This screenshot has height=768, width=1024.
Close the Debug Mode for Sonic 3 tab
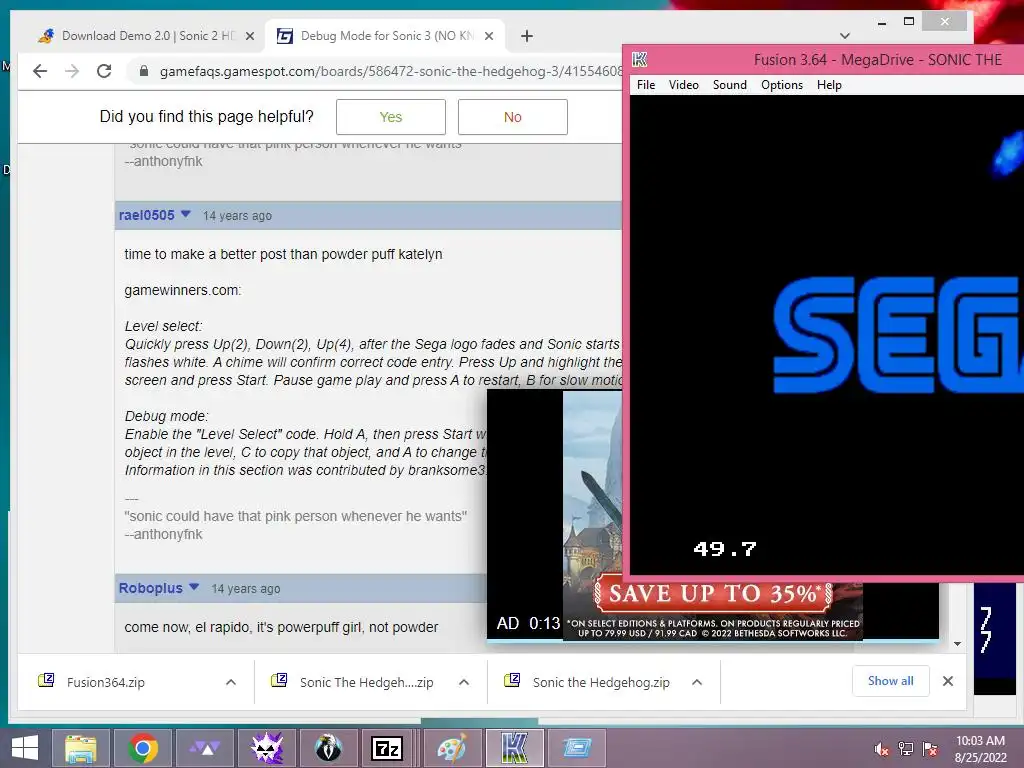(488, 37)
